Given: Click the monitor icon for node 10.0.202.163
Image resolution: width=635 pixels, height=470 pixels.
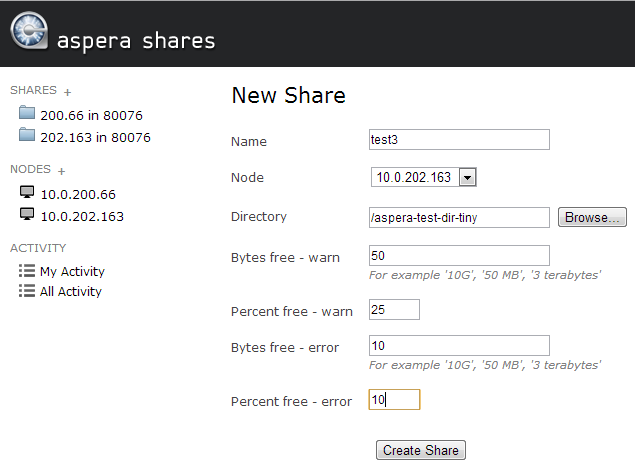Looking at the screenshot, I should (27, 215).
